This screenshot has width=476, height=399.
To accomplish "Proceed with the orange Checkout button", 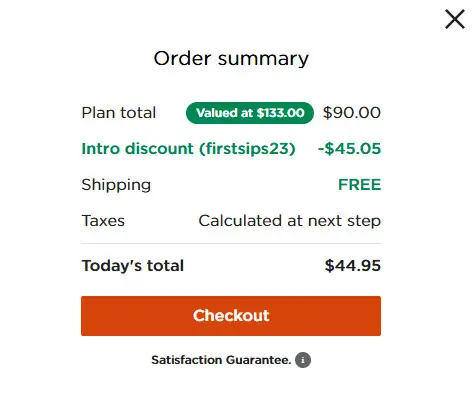I will [231, 316].
